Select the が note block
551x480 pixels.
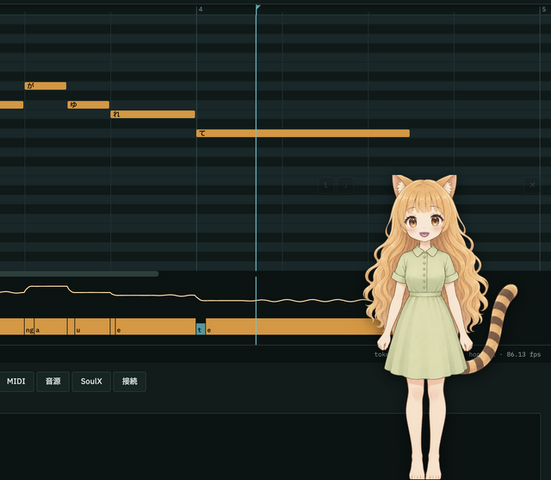45,86
